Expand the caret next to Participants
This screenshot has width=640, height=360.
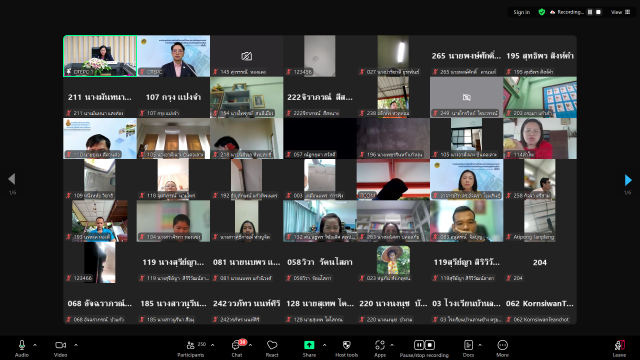coord(213,345)
